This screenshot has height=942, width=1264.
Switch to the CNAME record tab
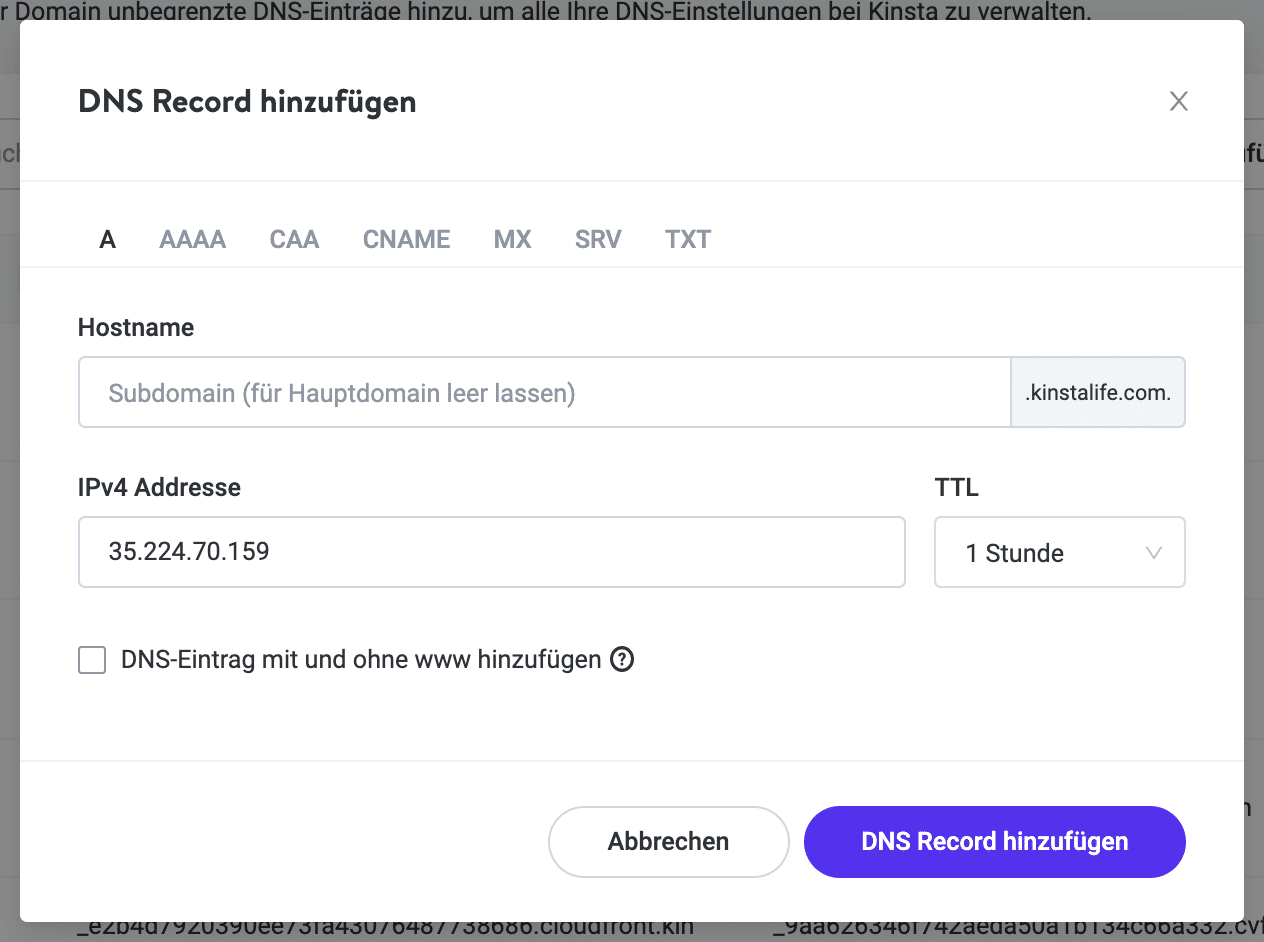coord(406,239)
